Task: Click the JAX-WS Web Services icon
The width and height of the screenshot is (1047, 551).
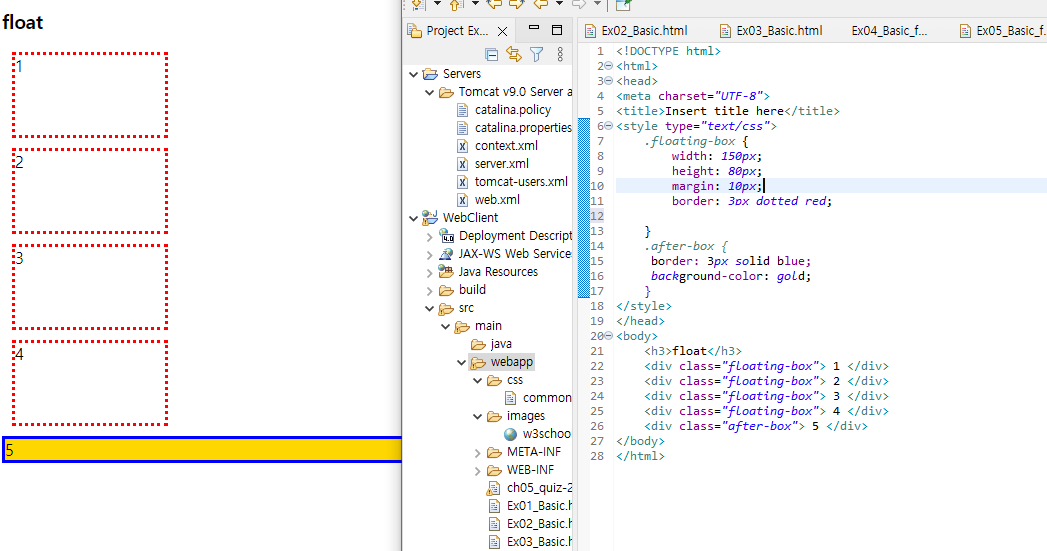Action: [446, 254]
